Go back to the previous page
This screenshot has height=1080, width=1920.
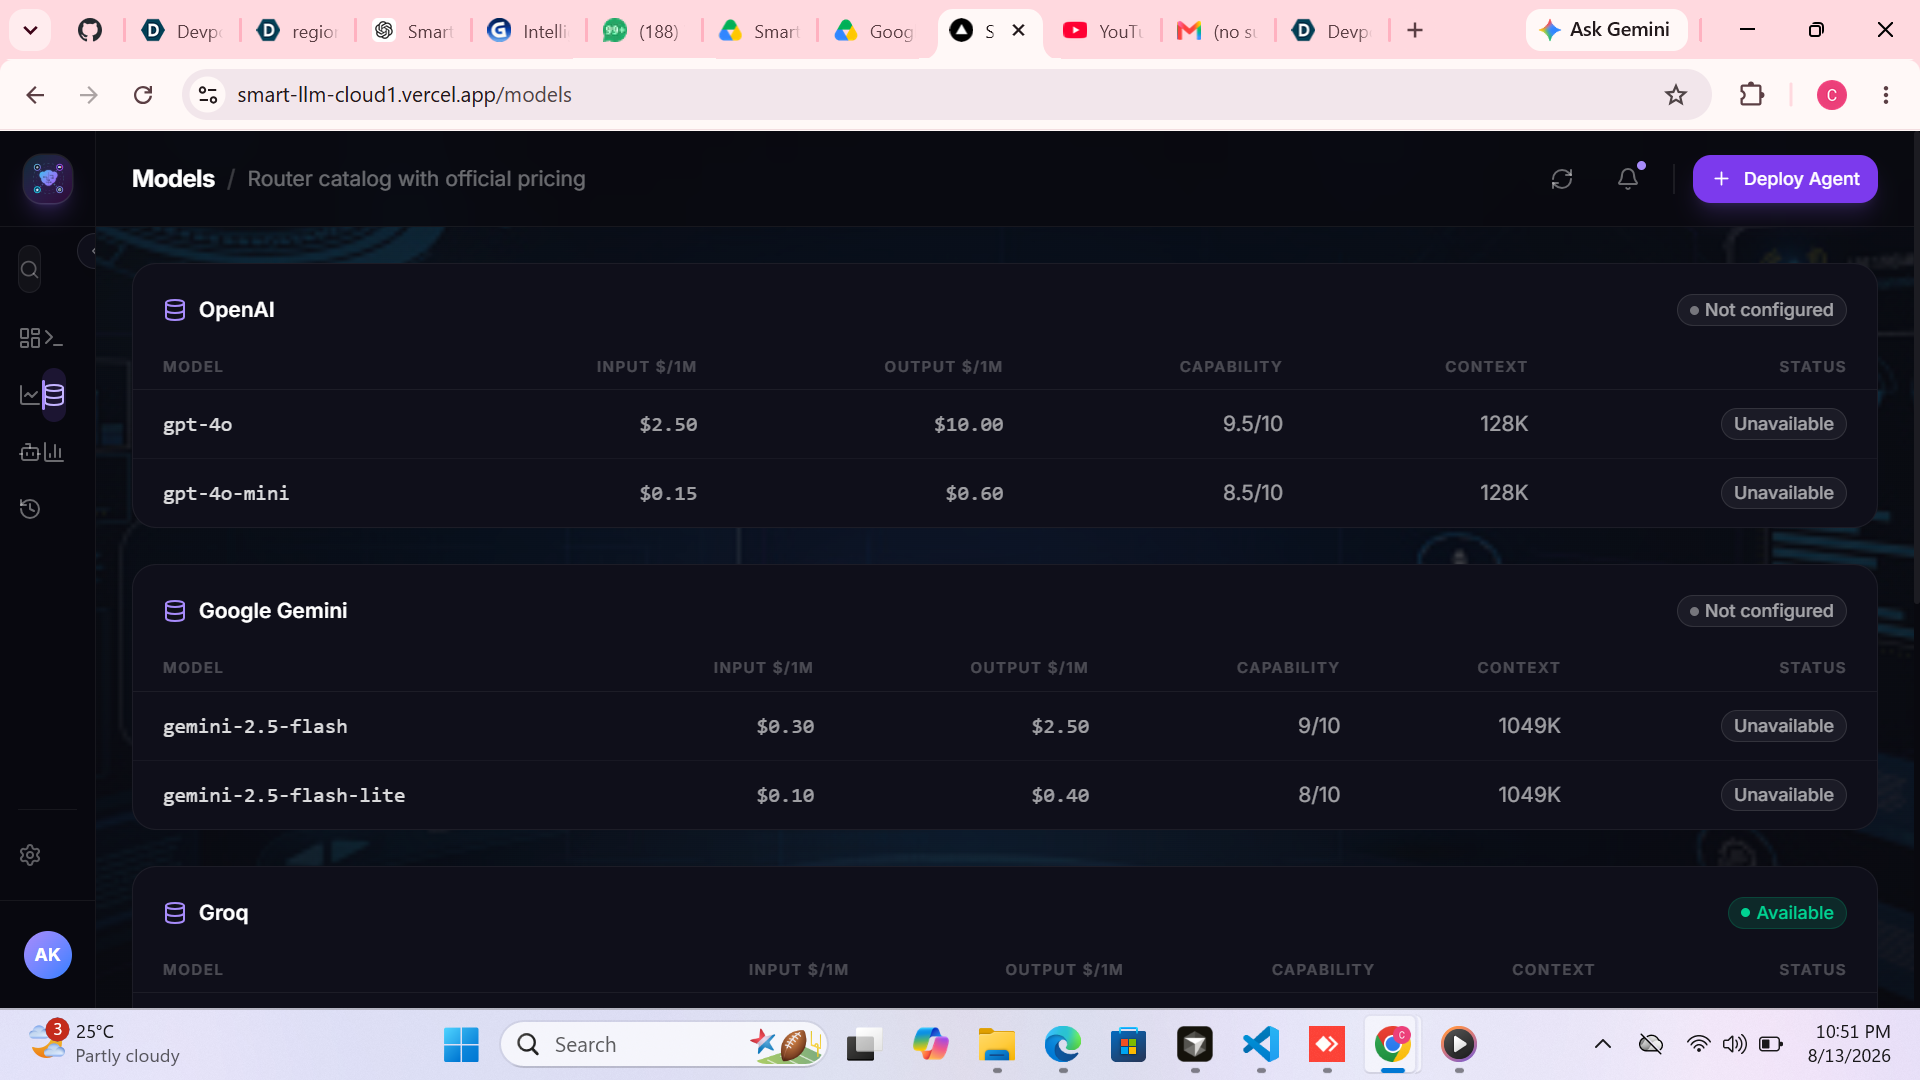click(x=35, y=95)
